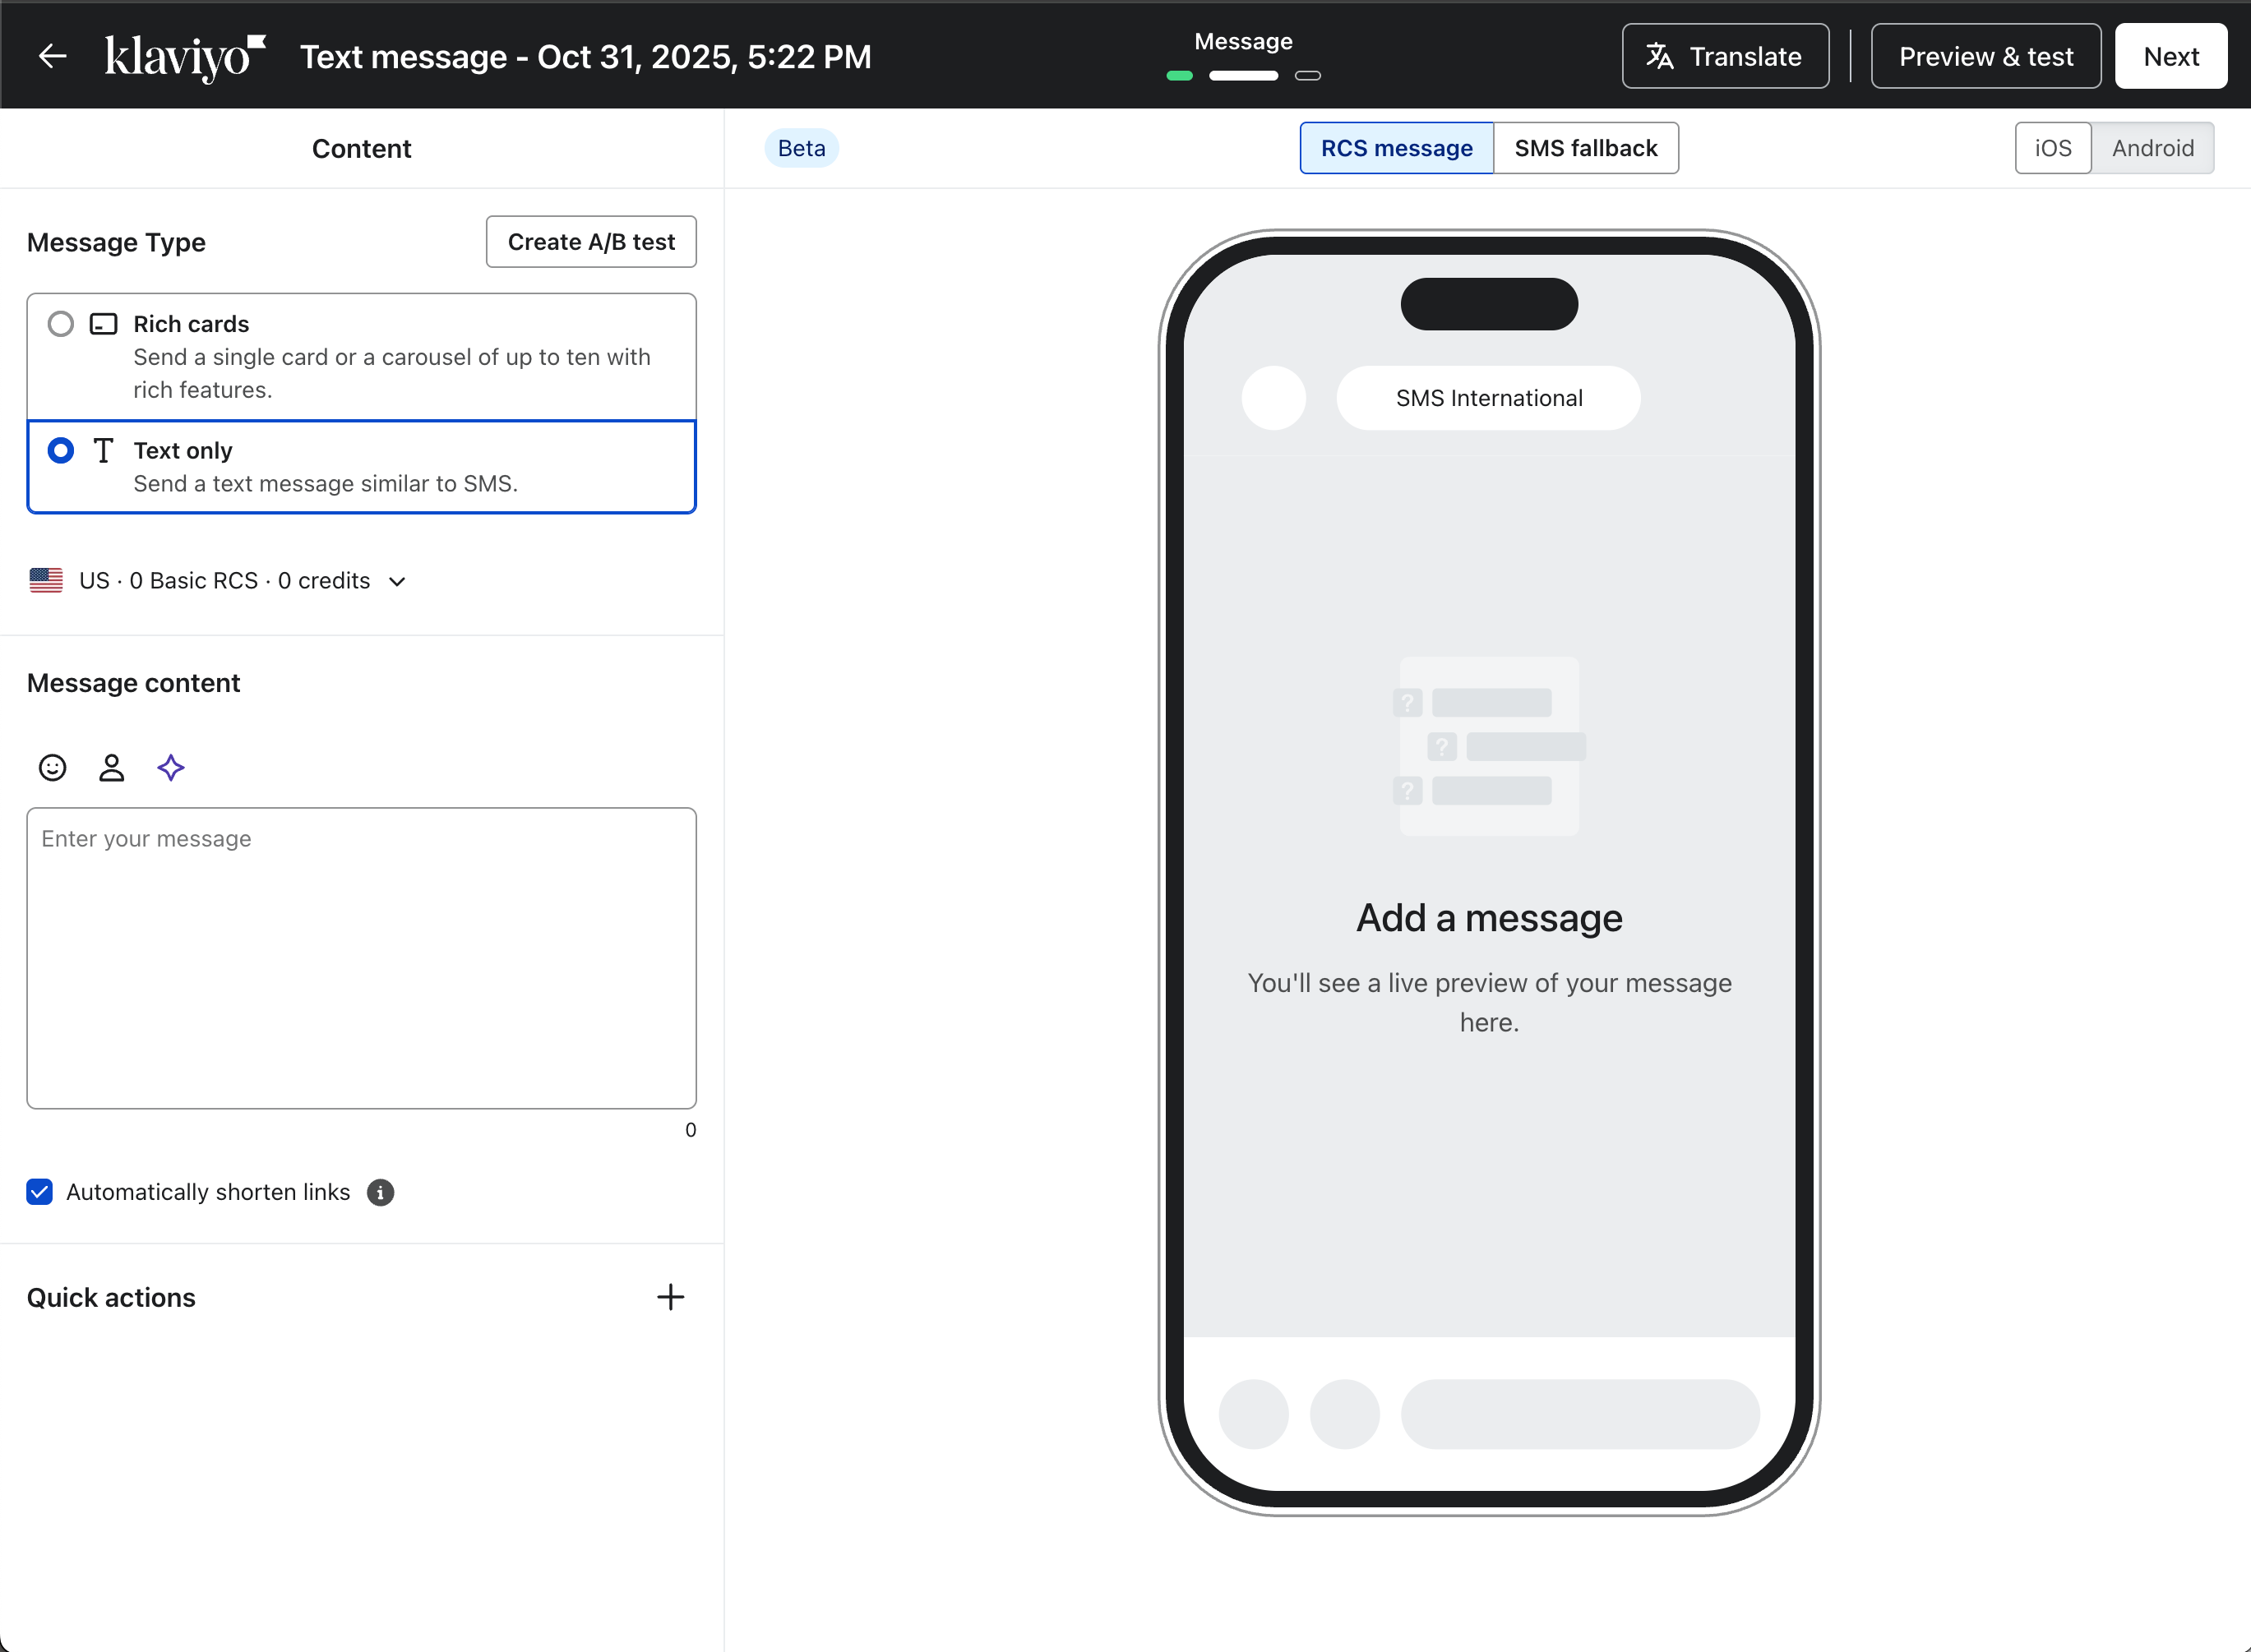Click the info icon beside shorten links
This screenshot has width=2251, height=1652.
tap(380, 1192)
